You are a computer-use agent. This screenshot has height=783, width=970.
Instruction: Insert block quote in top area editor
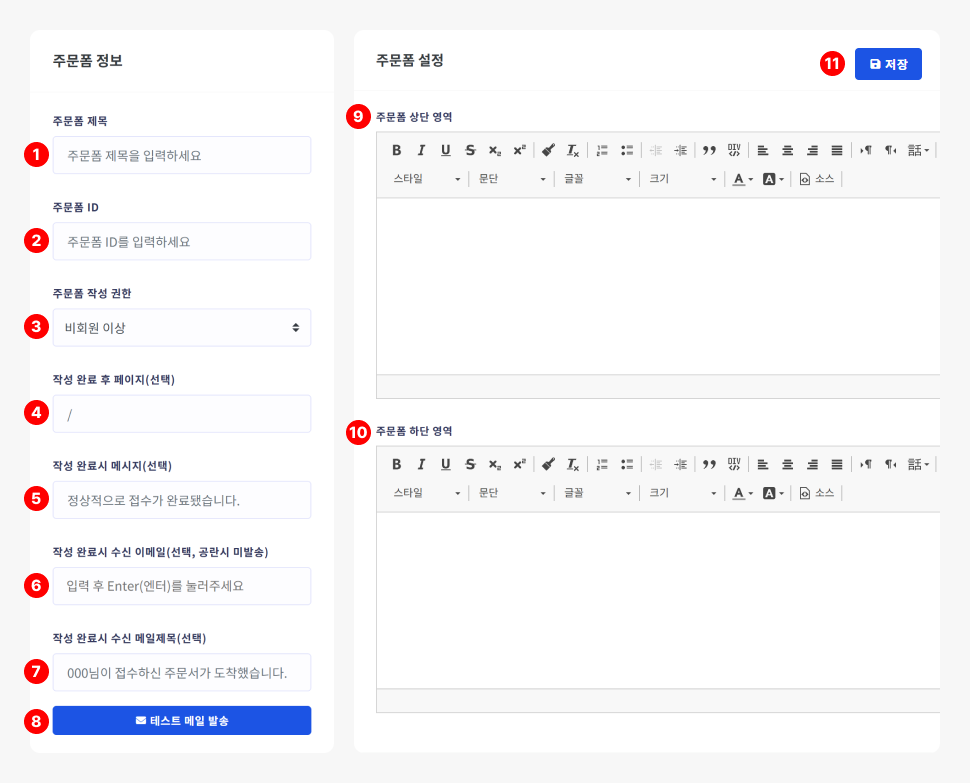709,150
